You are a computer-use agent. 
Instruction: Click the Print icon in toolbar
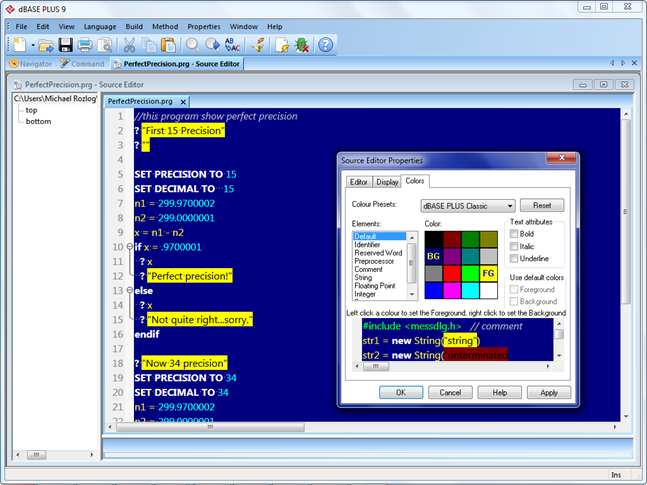pos(86,45)
